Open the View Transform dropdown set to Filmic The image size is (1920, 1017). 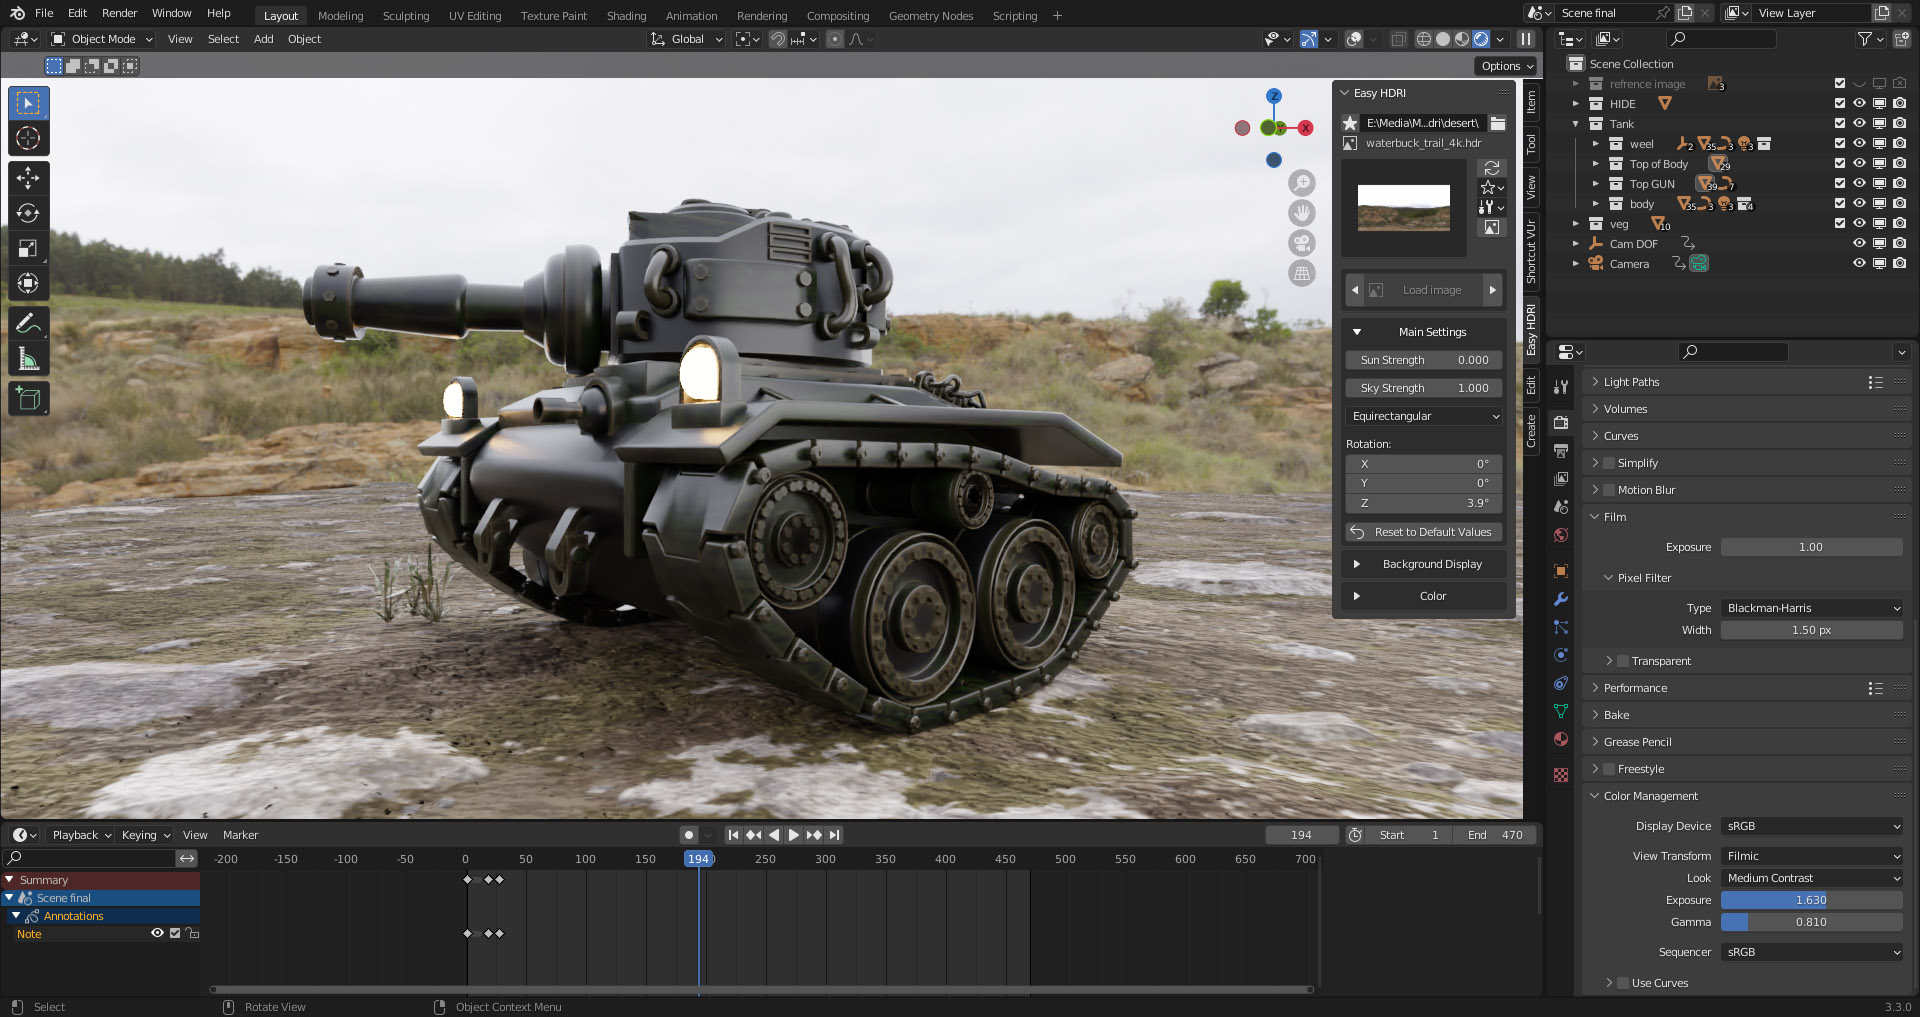(1811, 855)
